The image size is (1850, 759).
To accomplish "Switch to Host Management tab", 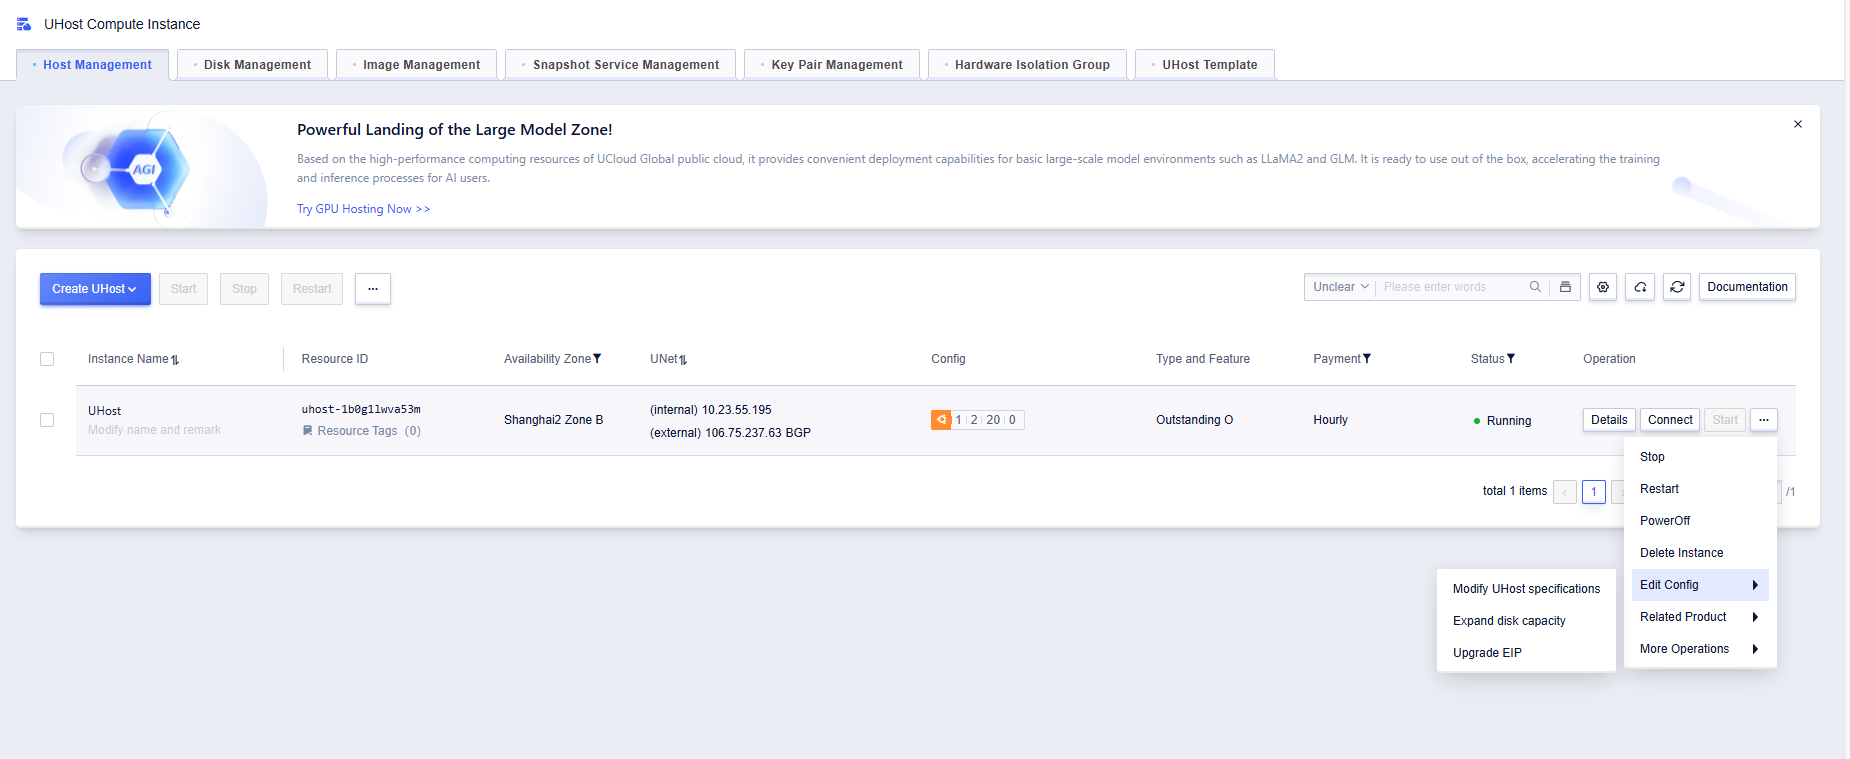I will [92, 65].
